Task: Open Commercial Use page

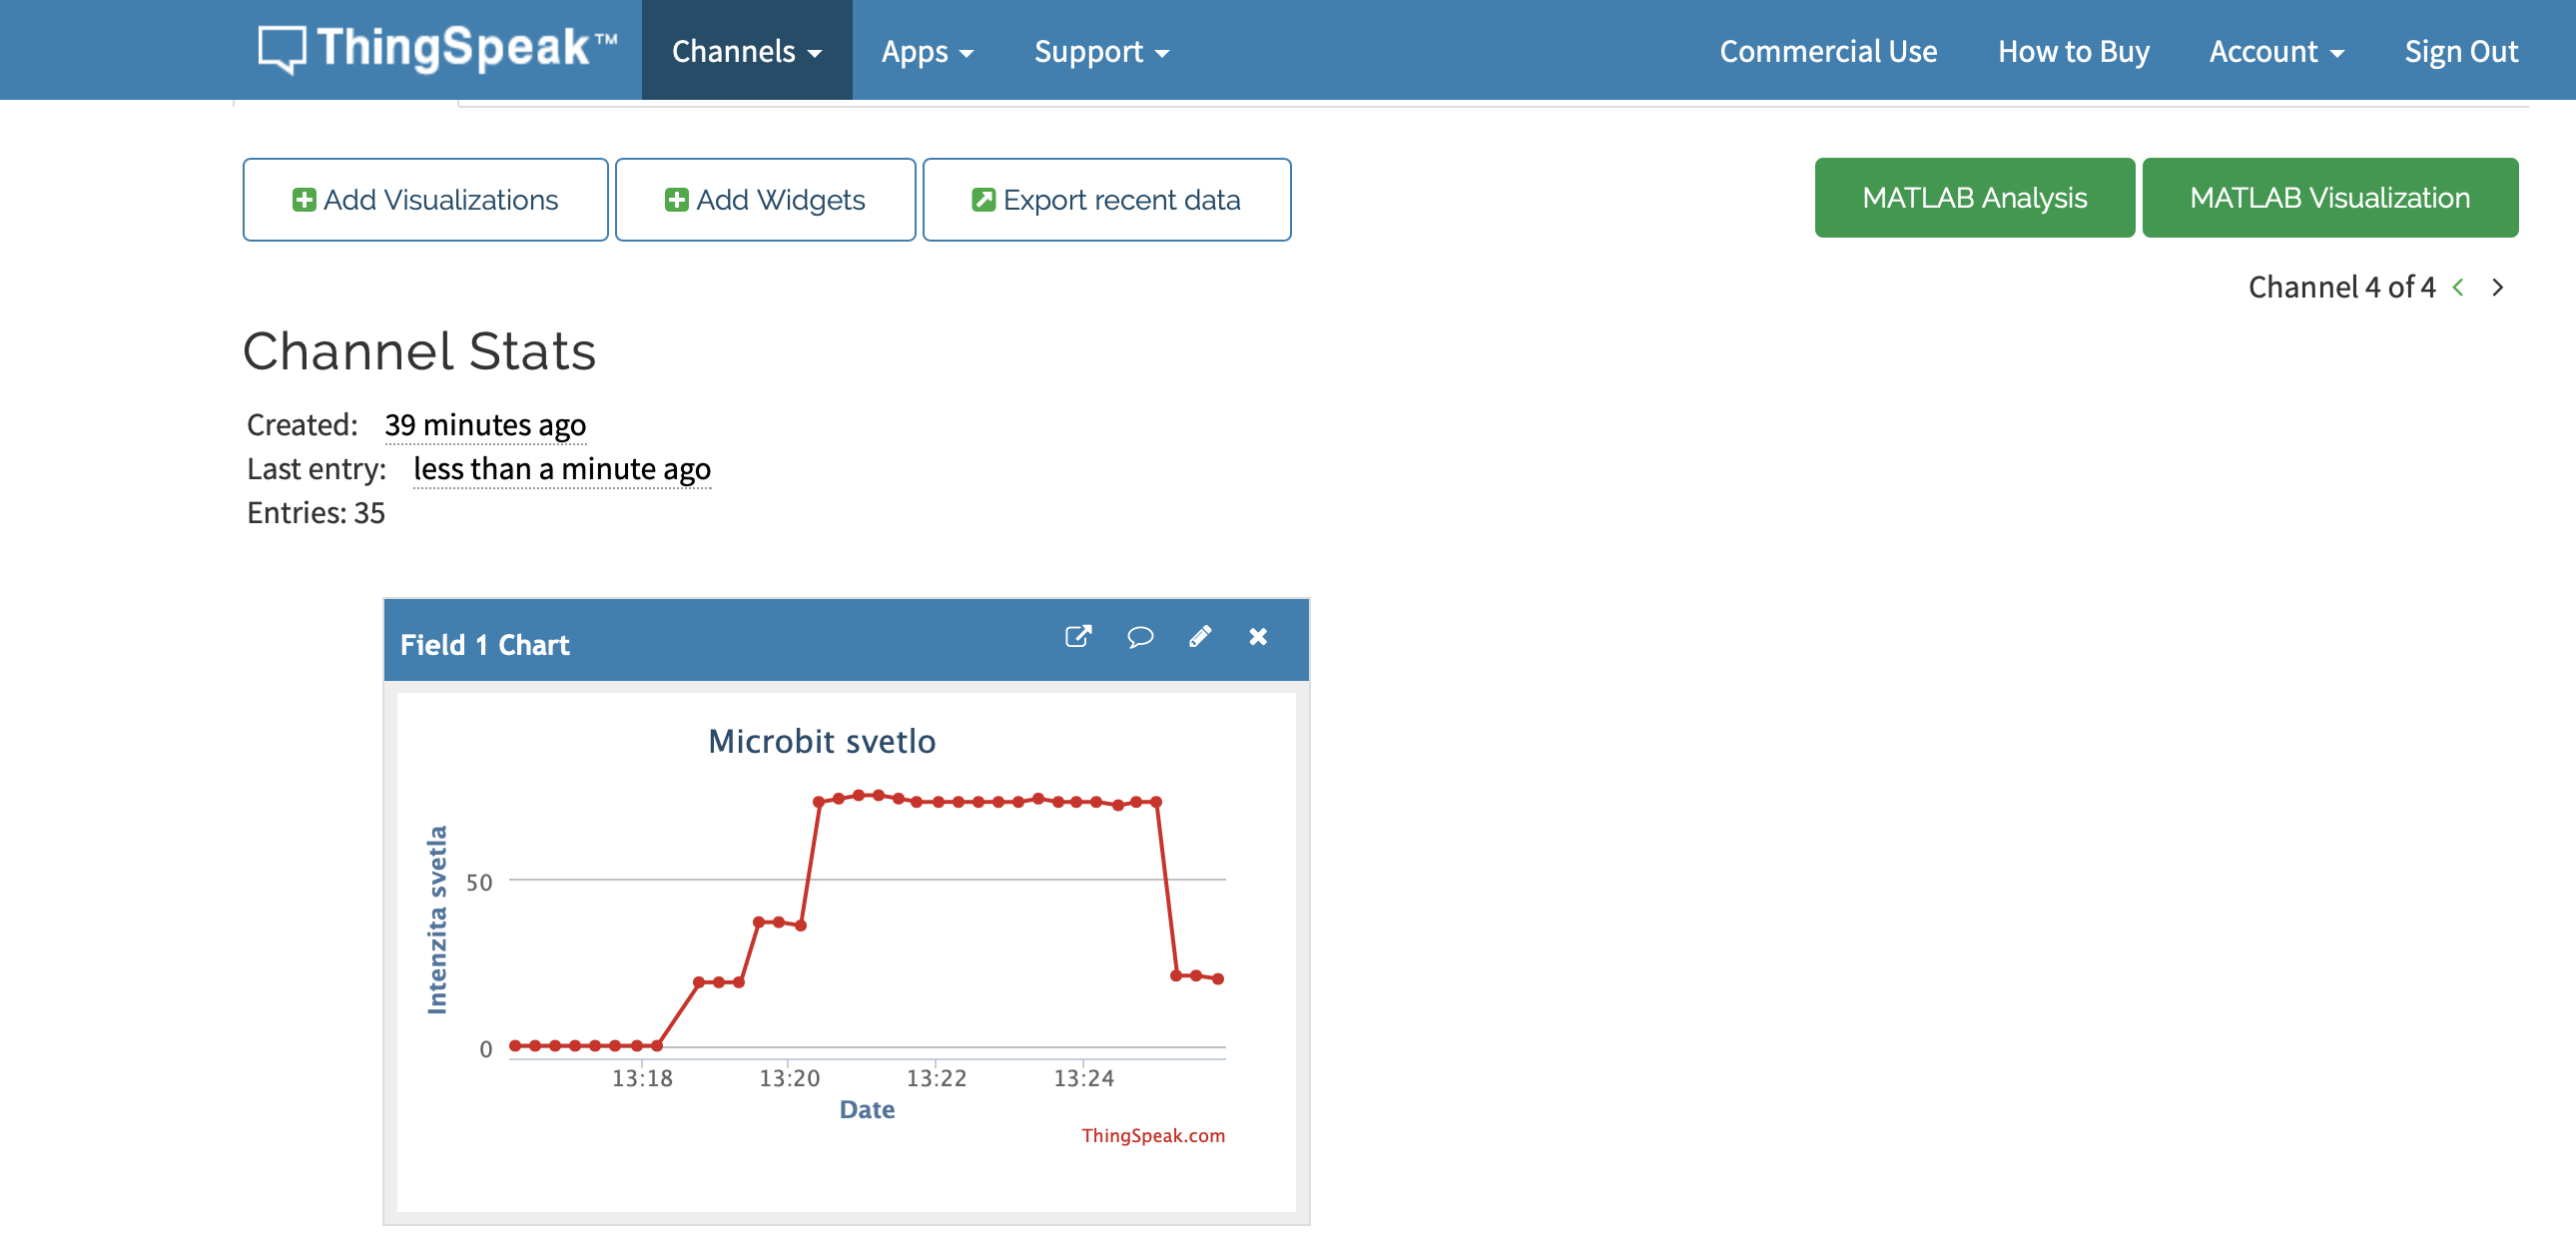Action: click(1827, 51)
